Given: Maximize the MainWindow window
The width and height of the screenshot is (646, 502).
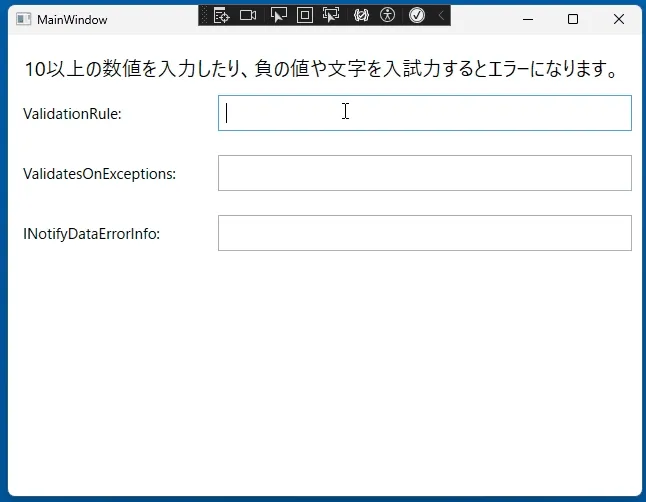Looking at the screenshot, I should point(573,19).
